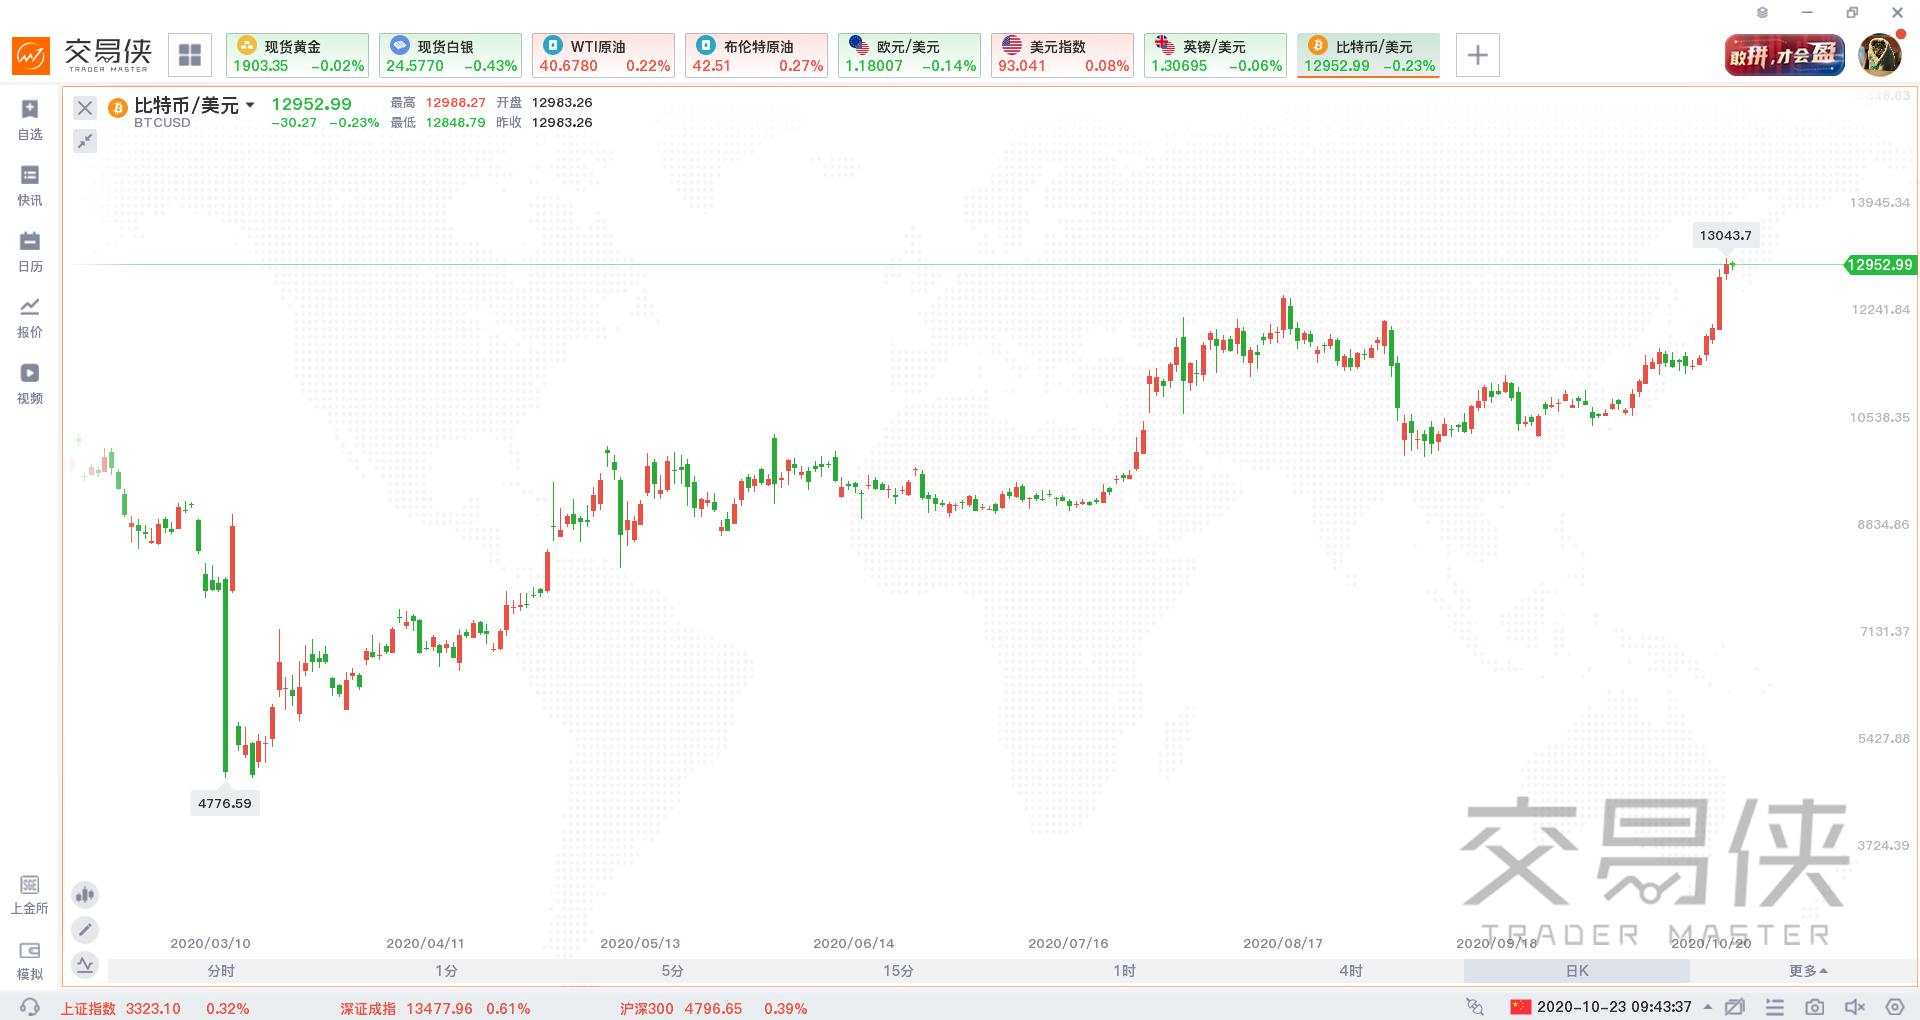Click the headset customer service icon
Viewport: 1920px width, 1020px height.
(30, 1007)
